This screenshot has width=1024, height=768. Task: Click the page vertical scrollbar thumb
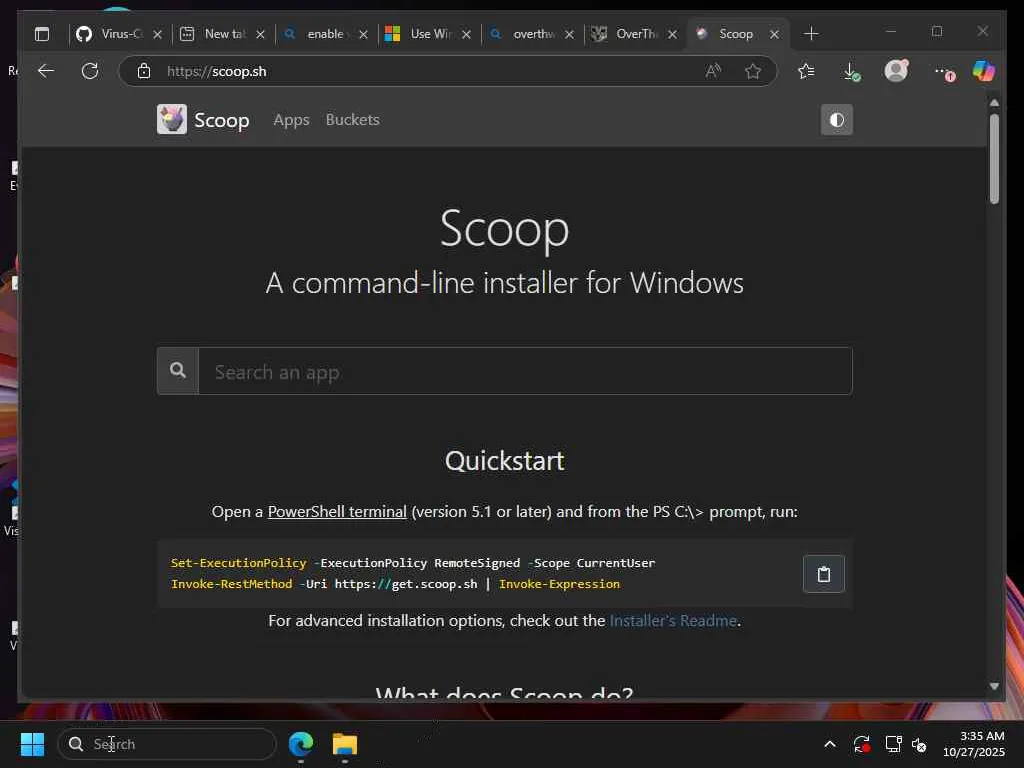coord(994,159)
